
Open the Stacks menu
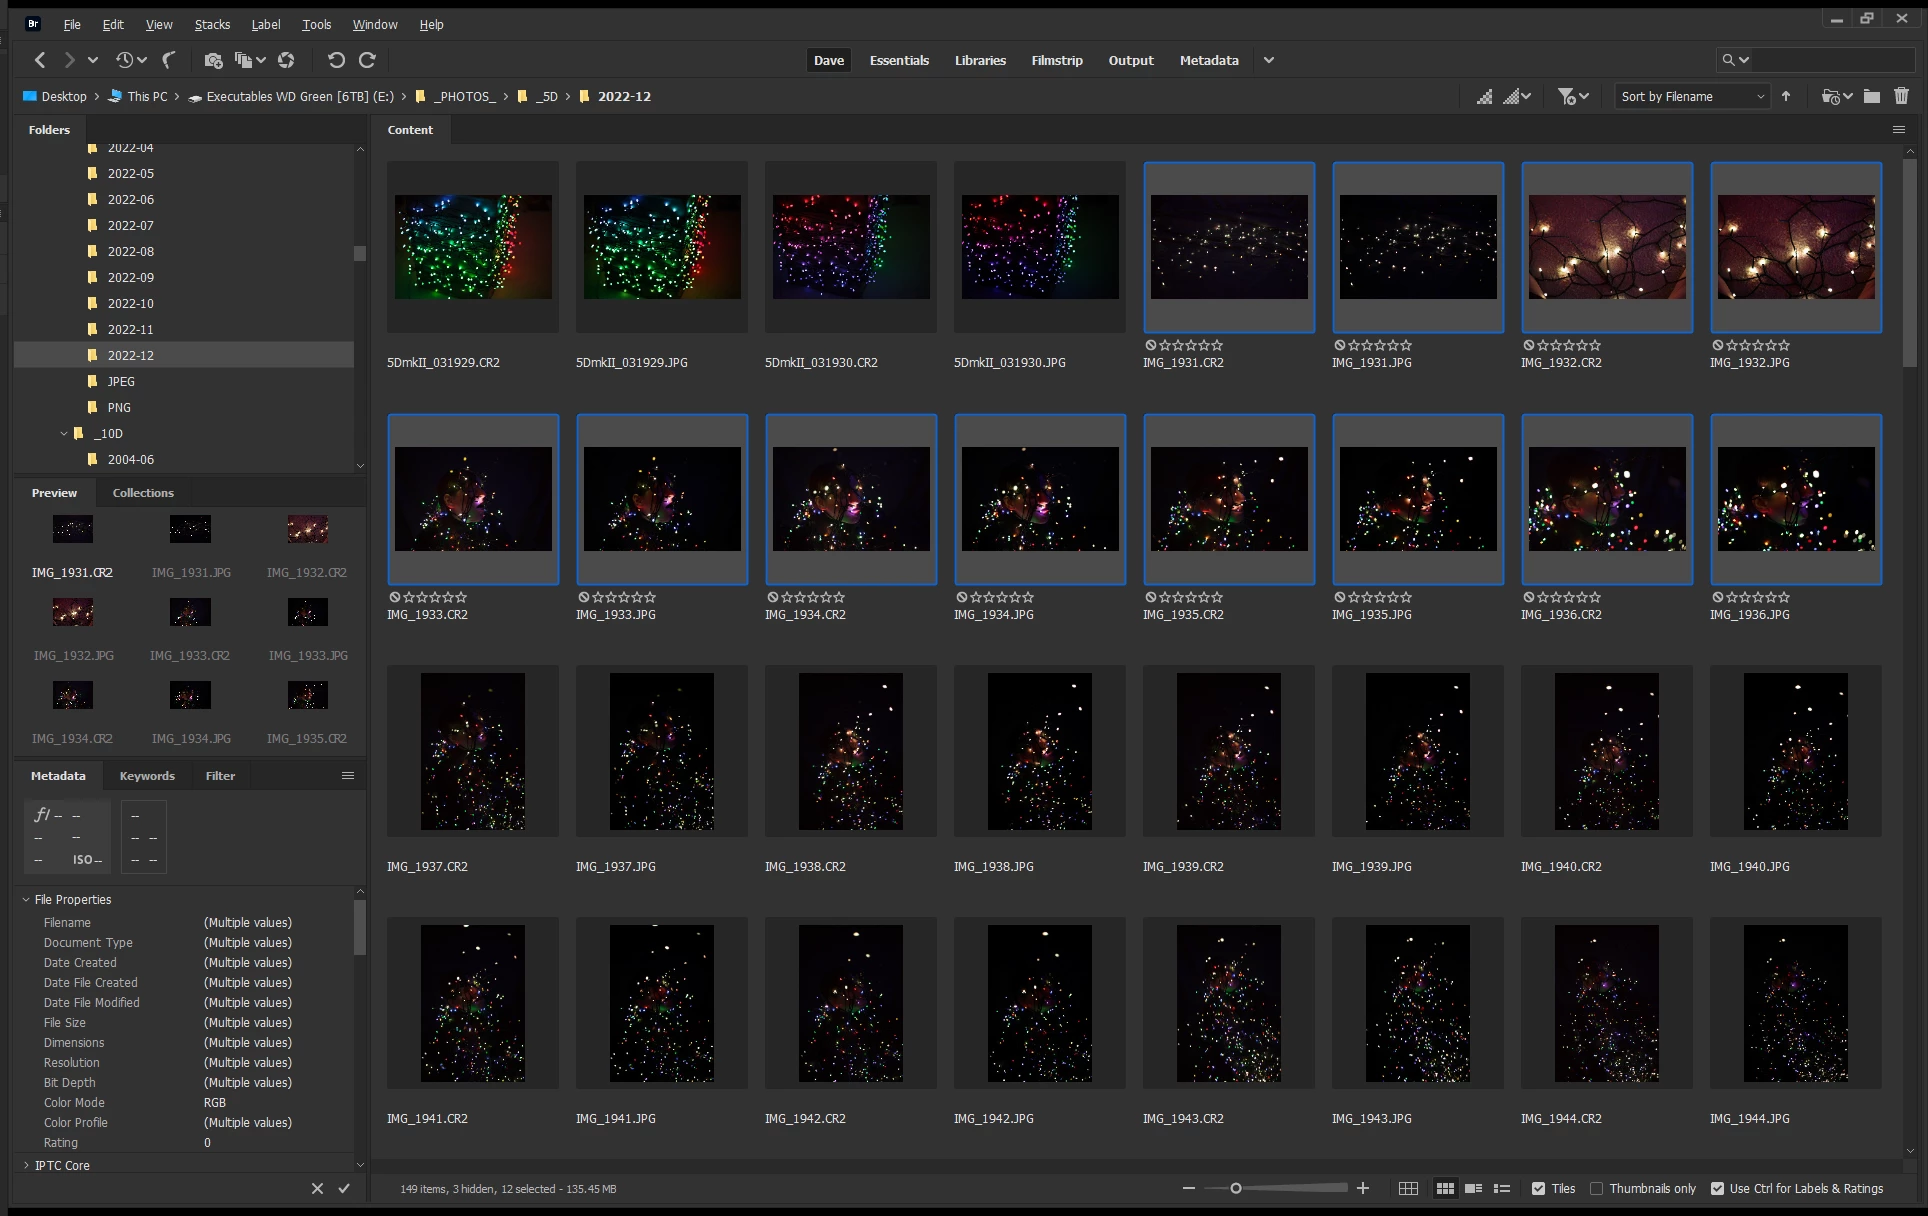[x=212, y=24]
